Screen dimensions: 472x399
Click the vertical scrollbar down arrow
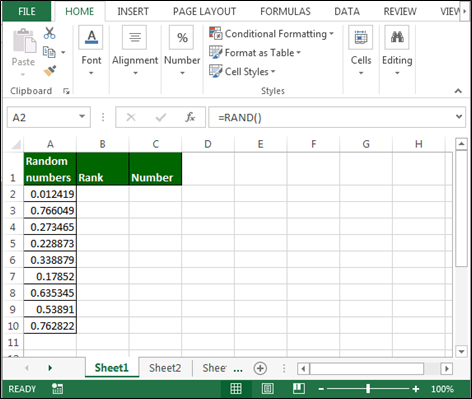coord(461,351)
